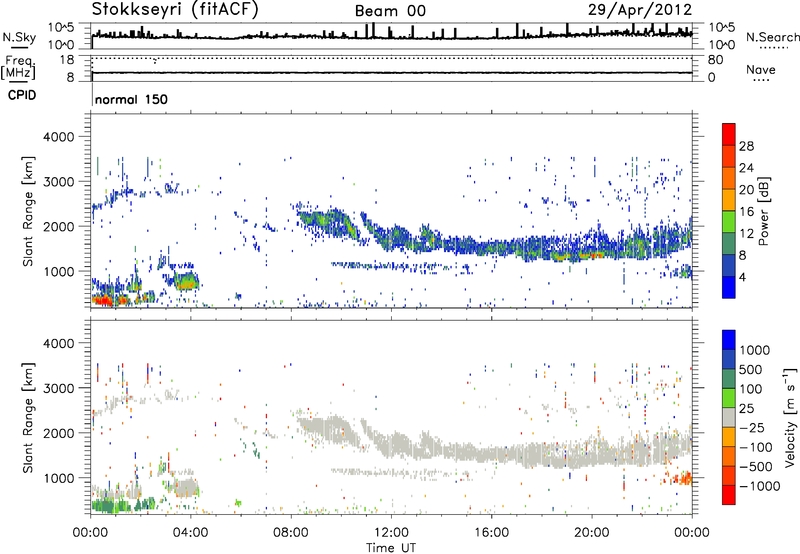Click the '4' tick on the power colorbar
This screenshot has width=800, height=554.
pyautogui.click(x=742, y=278)
